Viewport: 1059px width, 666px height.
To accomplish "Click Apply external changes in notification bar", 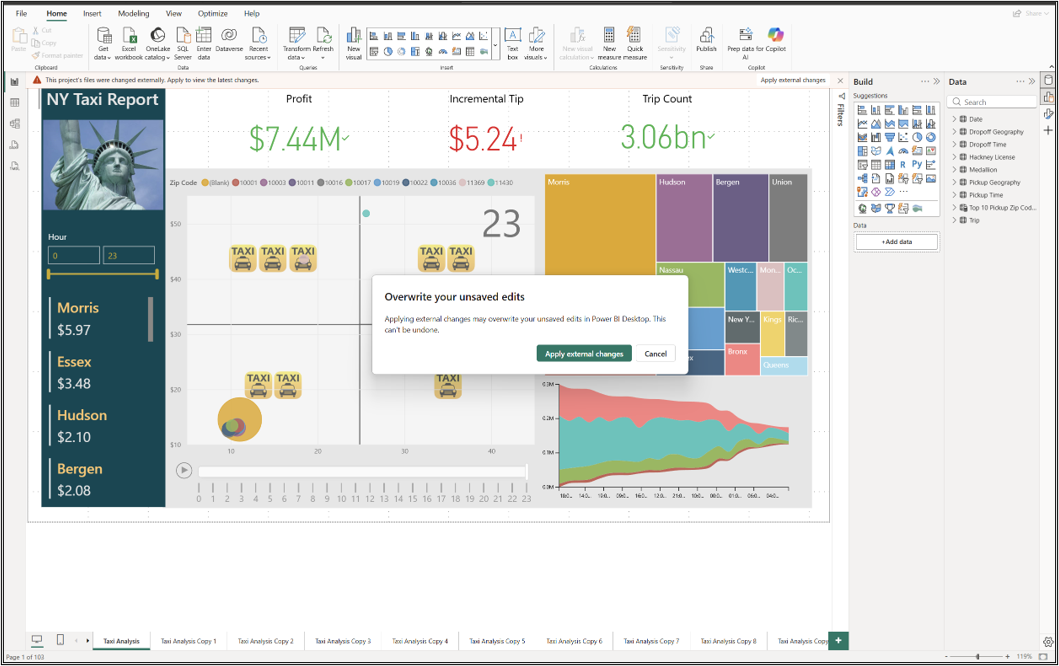I will click(x=793, y=80).
